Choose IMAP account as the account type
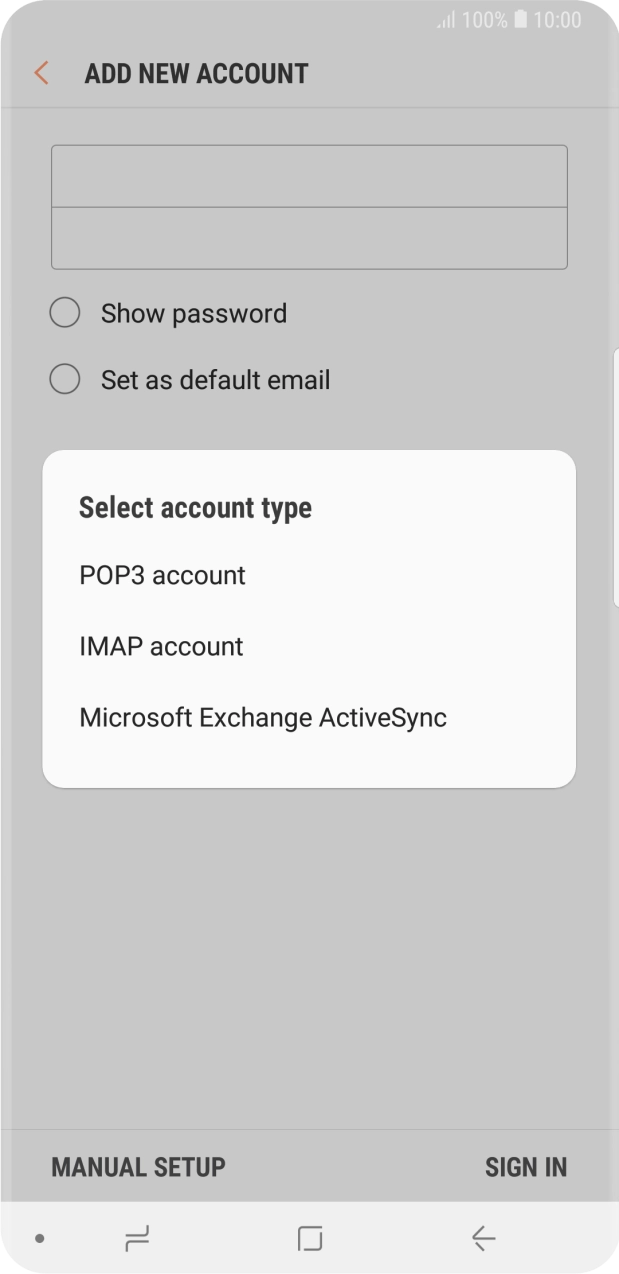 [161, 646]
